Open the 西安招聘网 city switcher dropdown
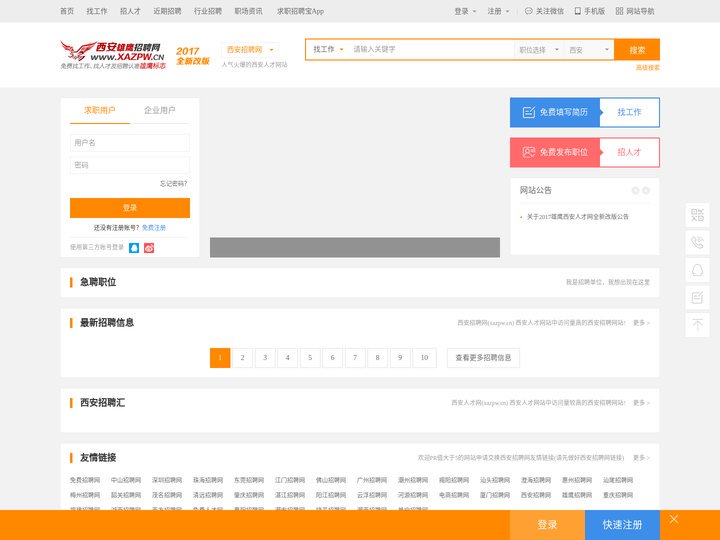 [250, 50]
